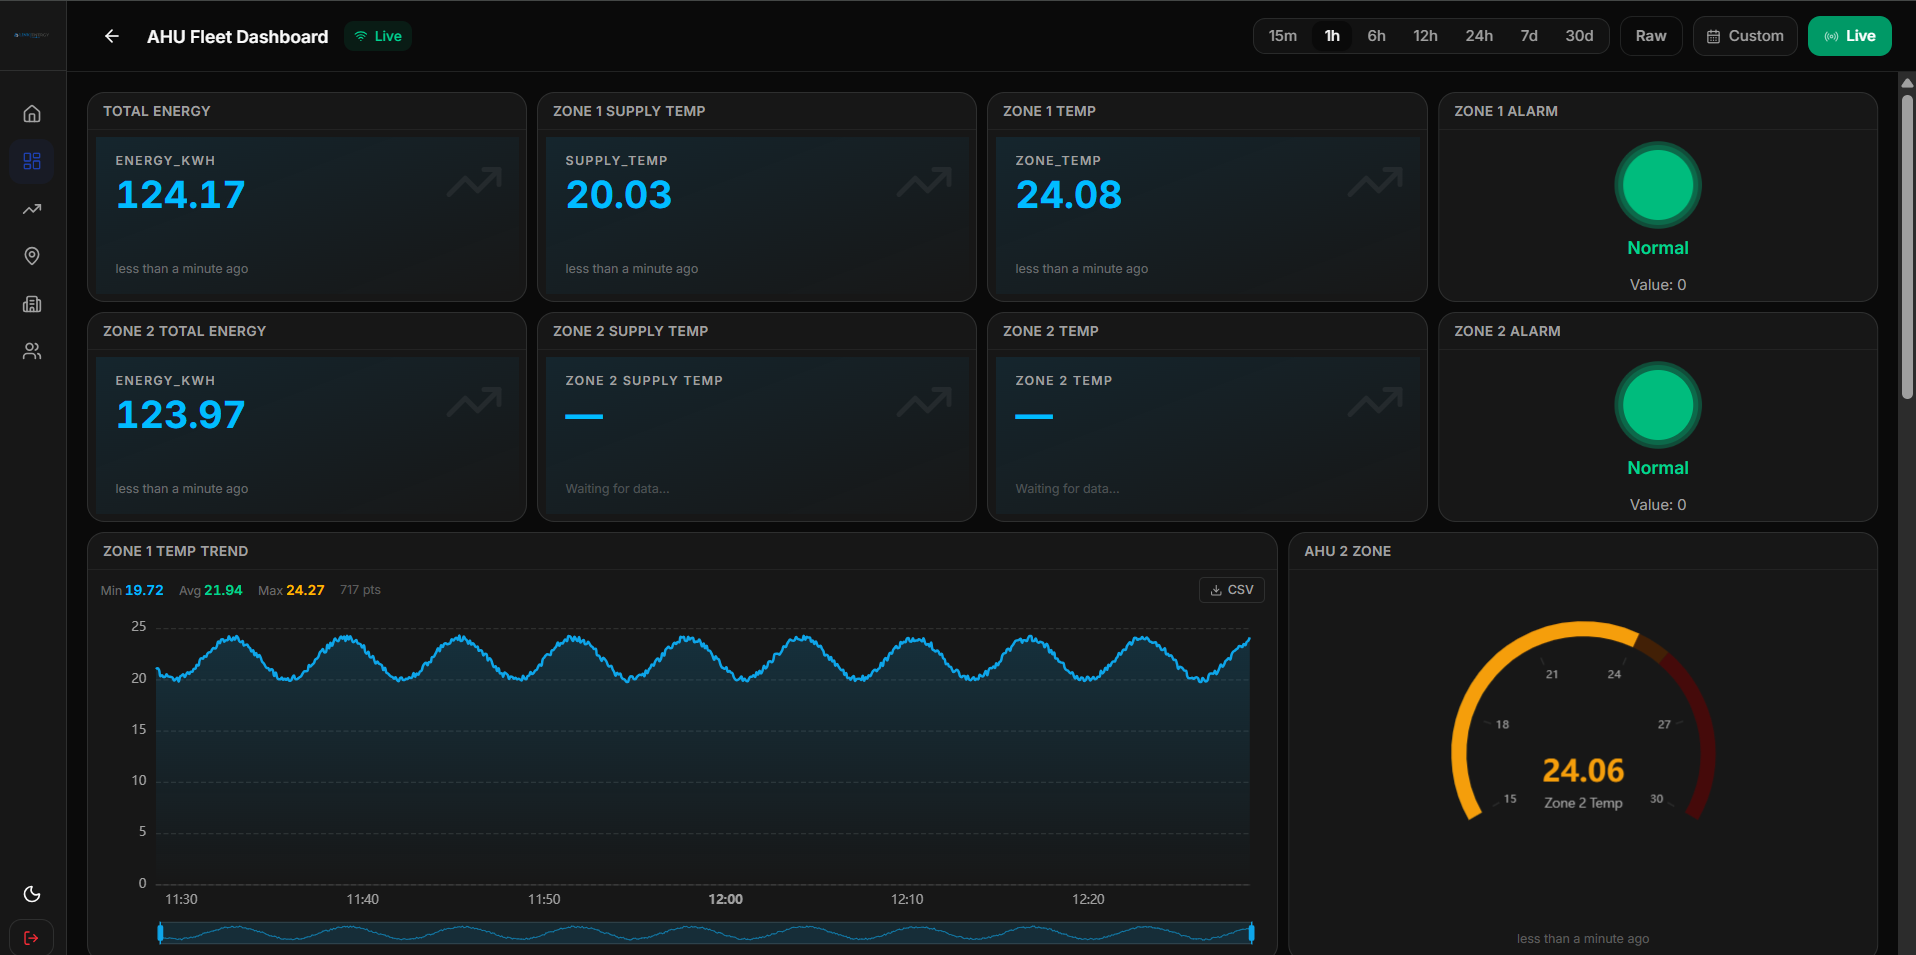Click the 12:00 label on chart axis

pyautogui.click(x=725, y=899)
